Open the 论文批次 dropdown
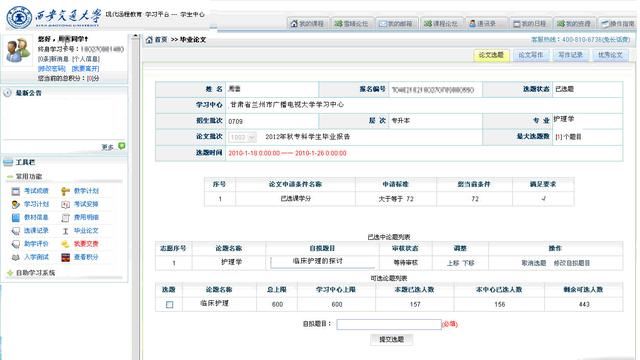This screenshot has height=360, width=640. point(242,137)
